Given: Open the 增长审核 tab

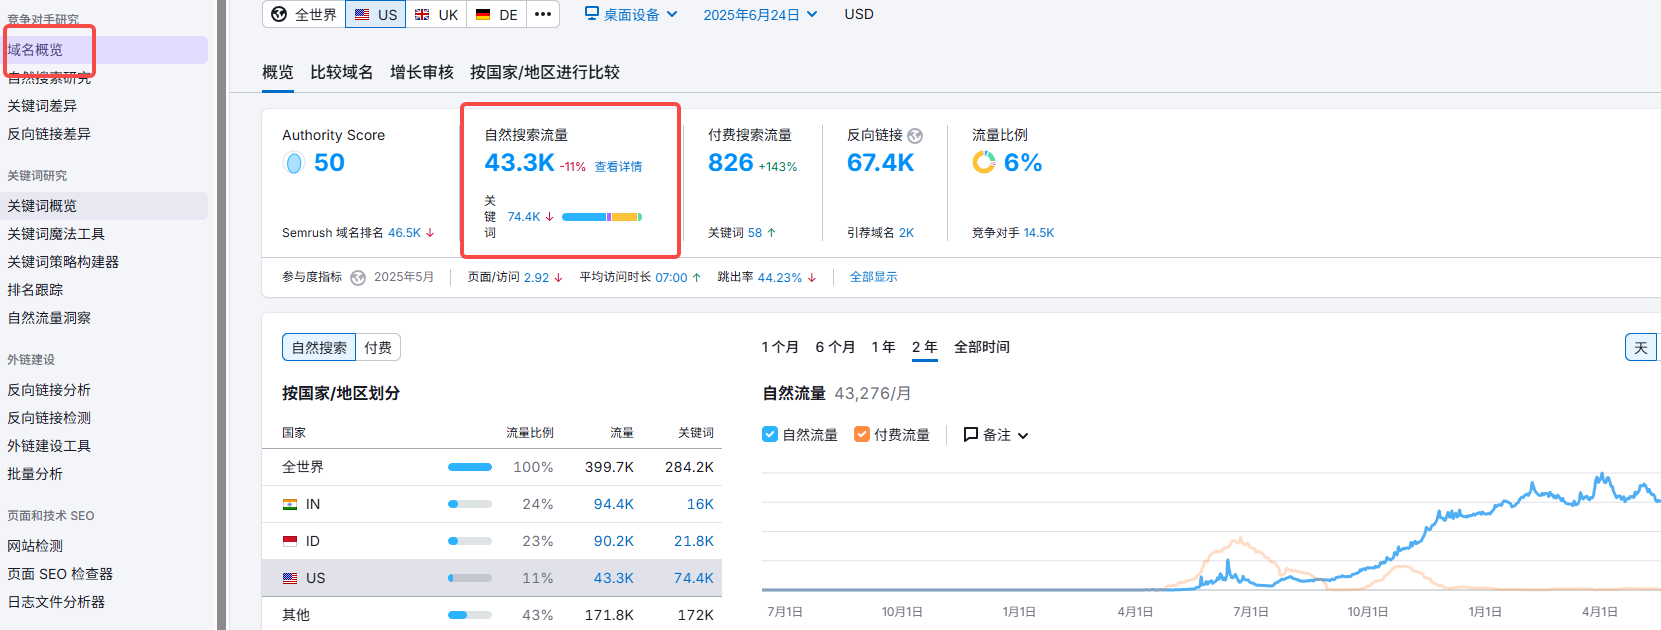Looking at the screenshot, I should click(x=421, y=72).
